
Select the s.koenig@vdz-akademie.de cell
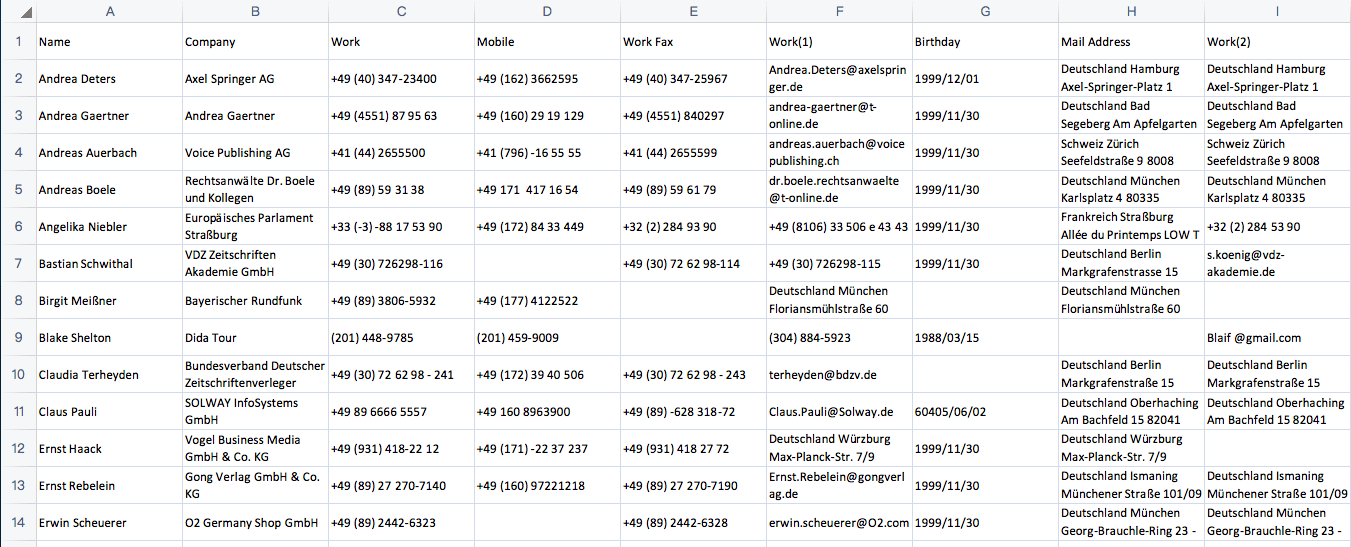pos(1277,264)
